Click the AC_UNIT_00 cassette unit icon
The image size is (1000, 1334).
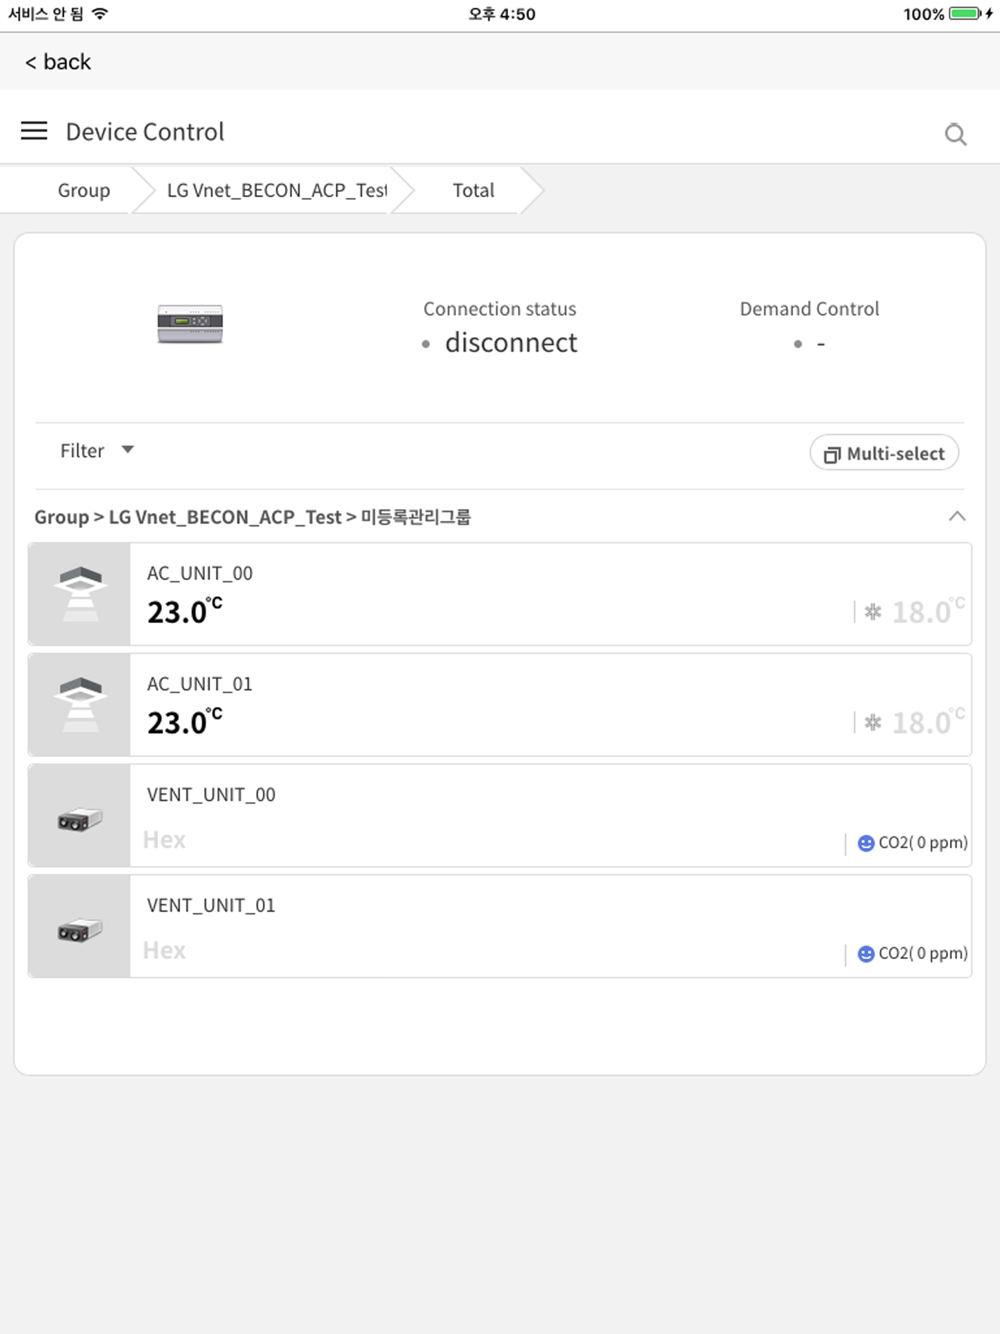pyautogui.click(x=80, y=594)
